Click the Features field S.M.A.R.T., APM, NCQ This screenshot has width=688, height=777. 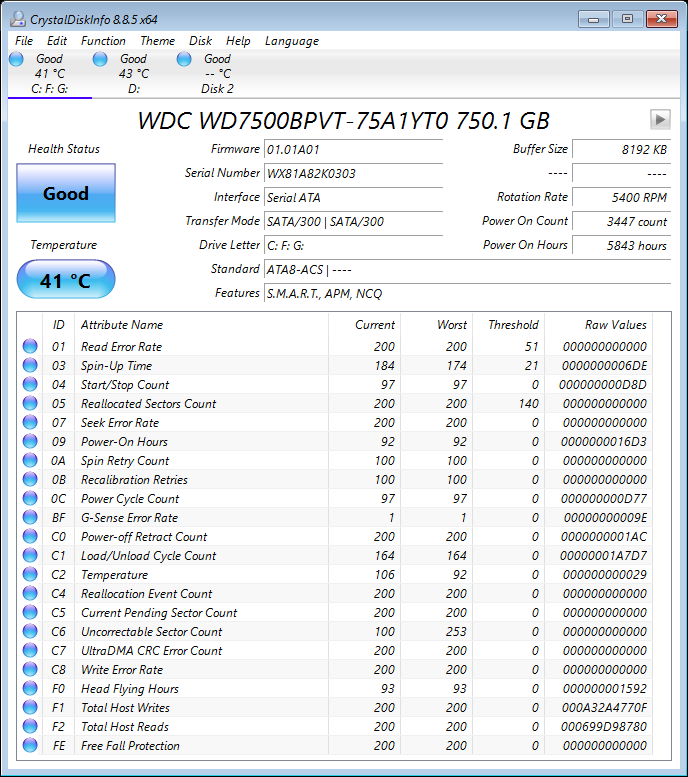point(467,293)
